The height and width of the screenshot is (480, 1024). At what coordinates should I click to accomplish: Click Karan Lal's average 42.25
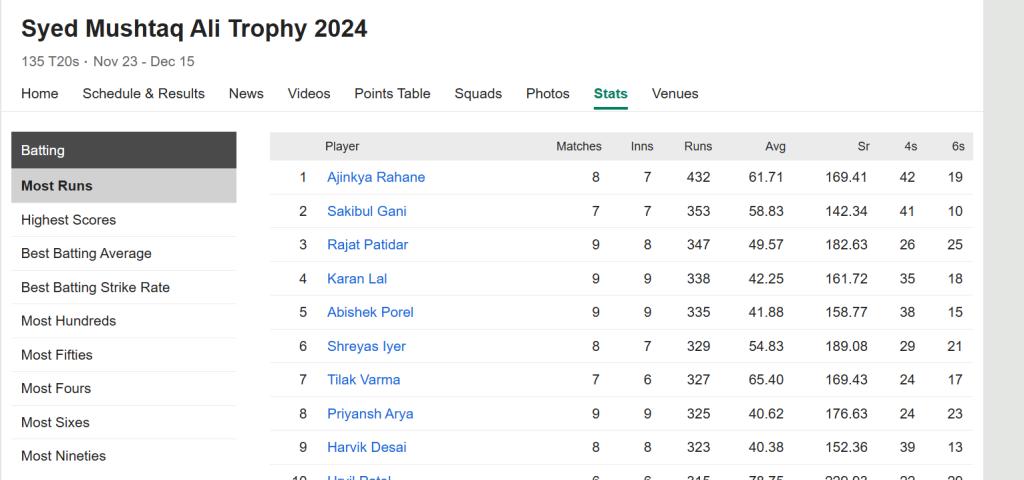pos(766,278)
